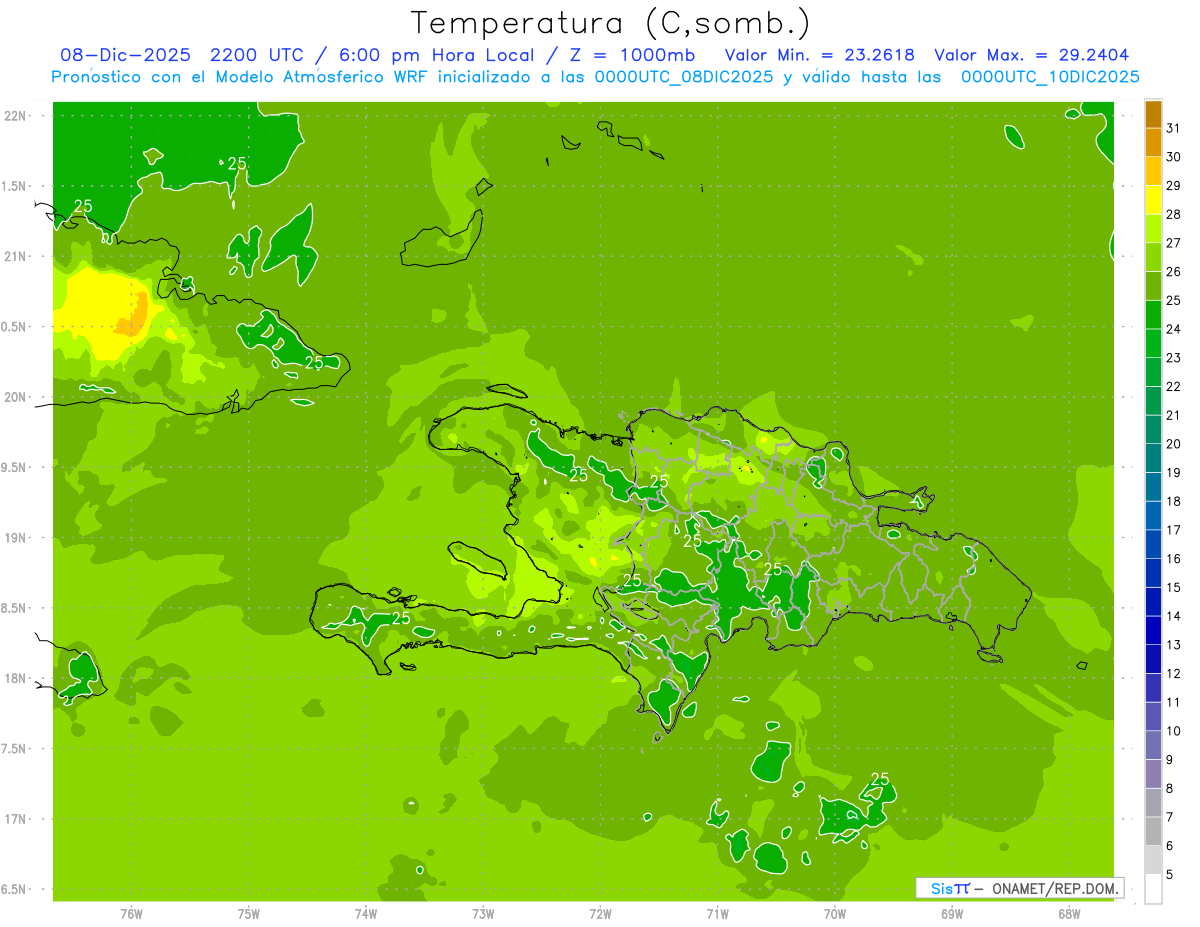The width and height of the screenshot is (1200, 927).
Task: Click the '25' contour label near 70W 17N
Action: click(x=880, y=779)
